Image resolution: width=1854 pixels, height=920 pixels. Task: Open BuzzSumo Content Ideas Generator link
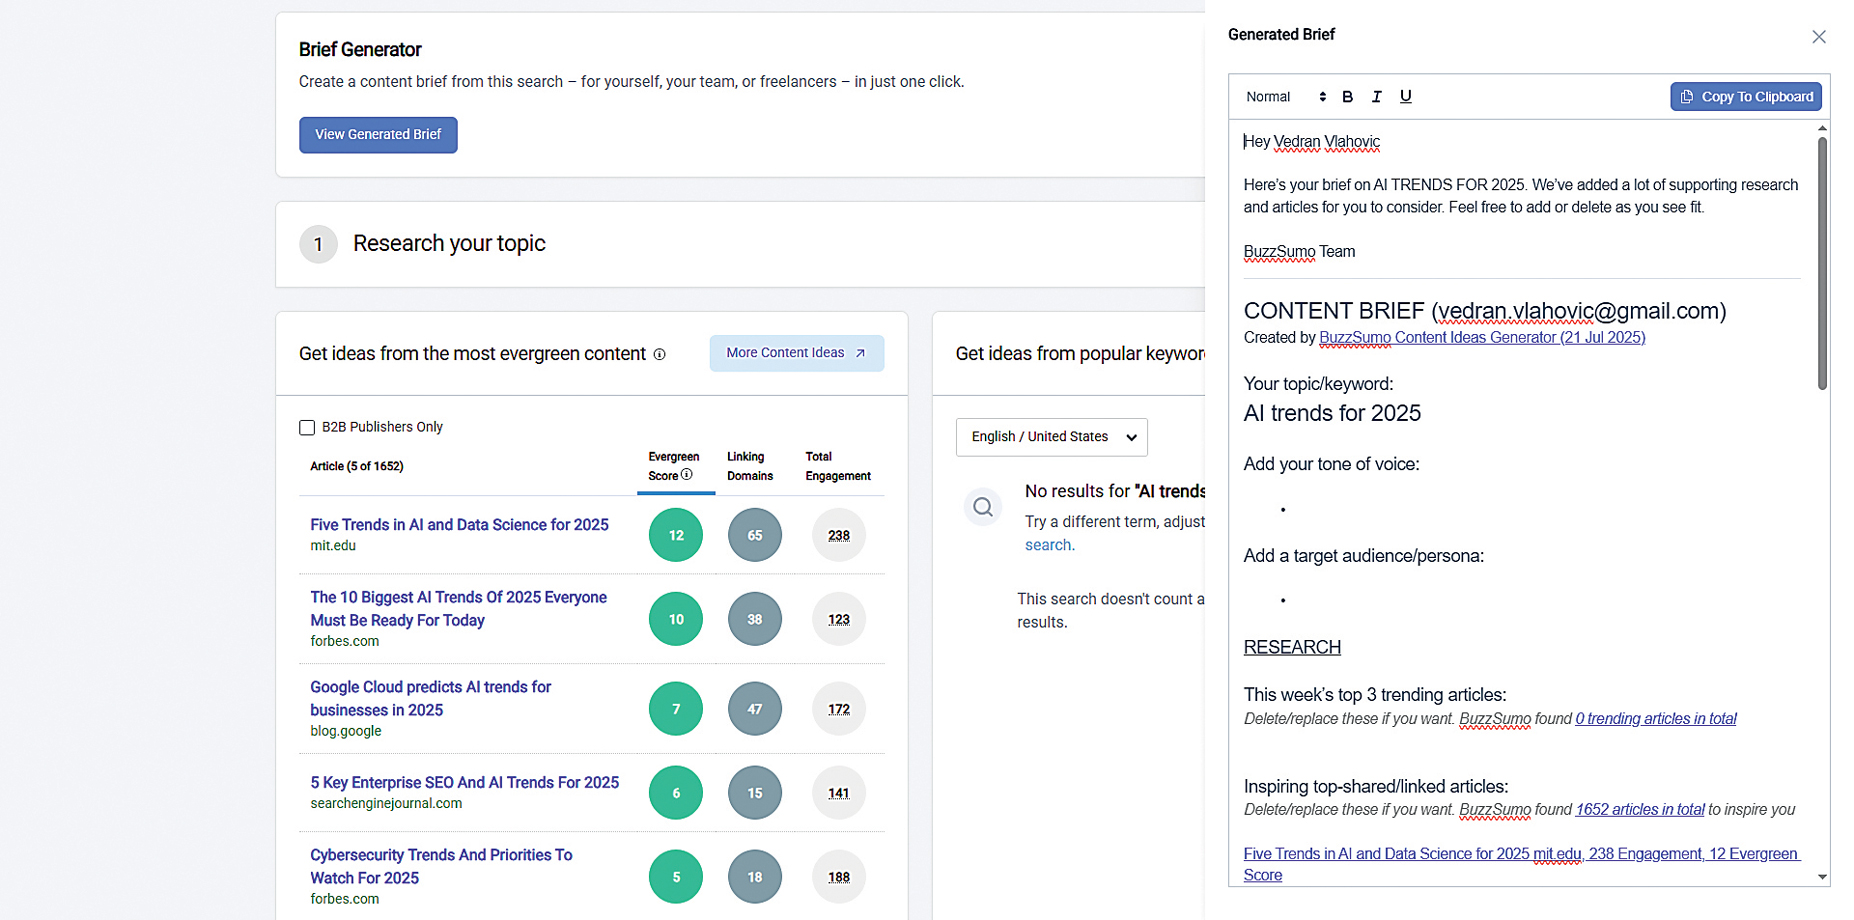tap(1482, 338)
